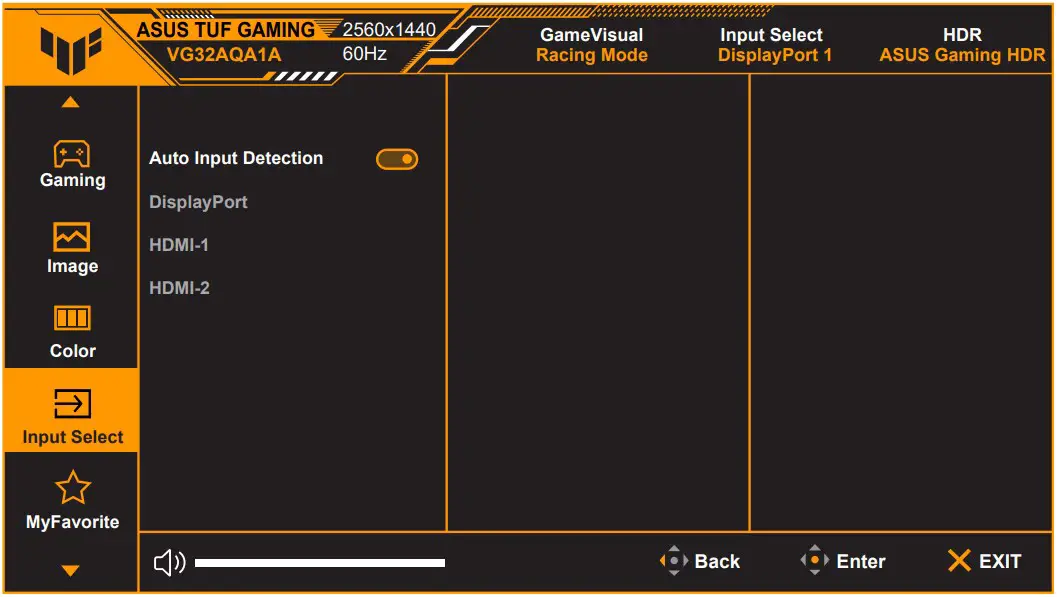1057x597 pixels.
Task: Click the orange X exit icon
Action: pos(959,561)
